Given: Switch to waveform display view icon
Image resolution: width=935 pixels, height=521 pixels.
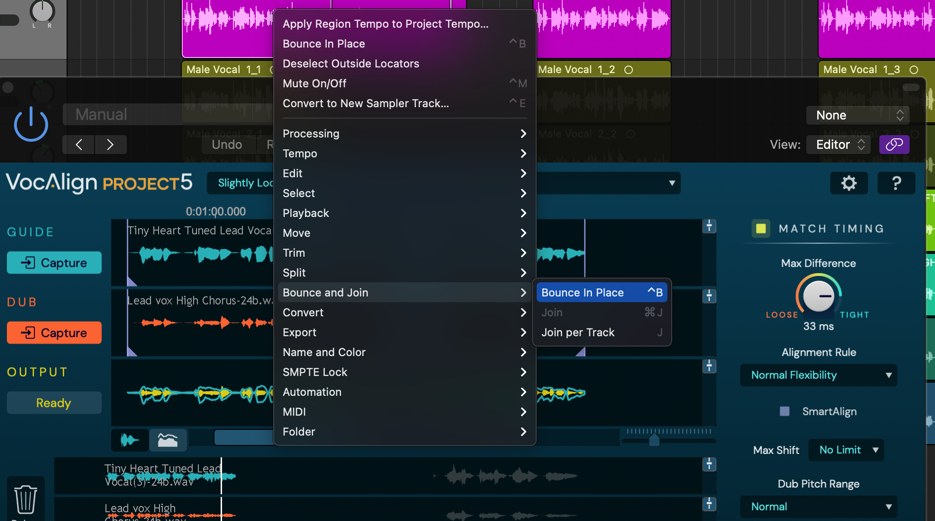Looking at the screenshot, I should pyautogui.click(x=130, y=439).
